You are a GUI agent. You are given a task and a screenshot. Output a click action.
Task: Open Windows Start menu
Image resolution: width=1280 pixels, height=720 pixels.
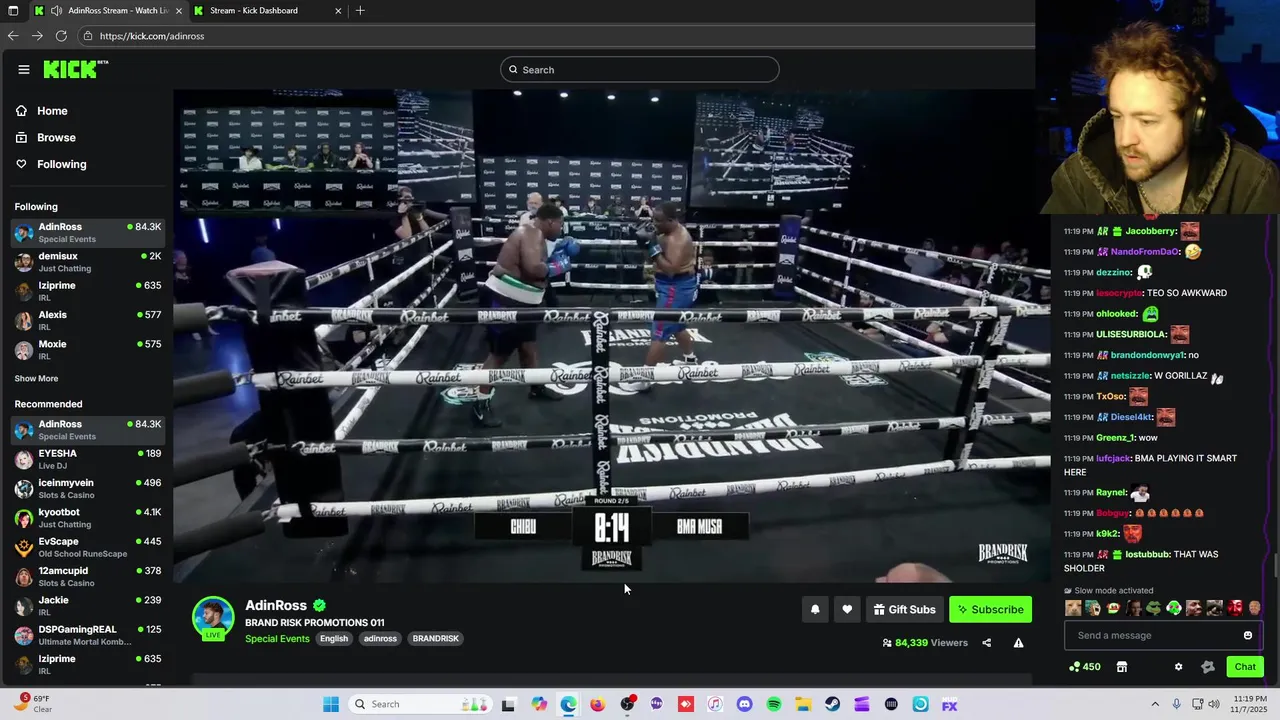(x=331, y=704)
